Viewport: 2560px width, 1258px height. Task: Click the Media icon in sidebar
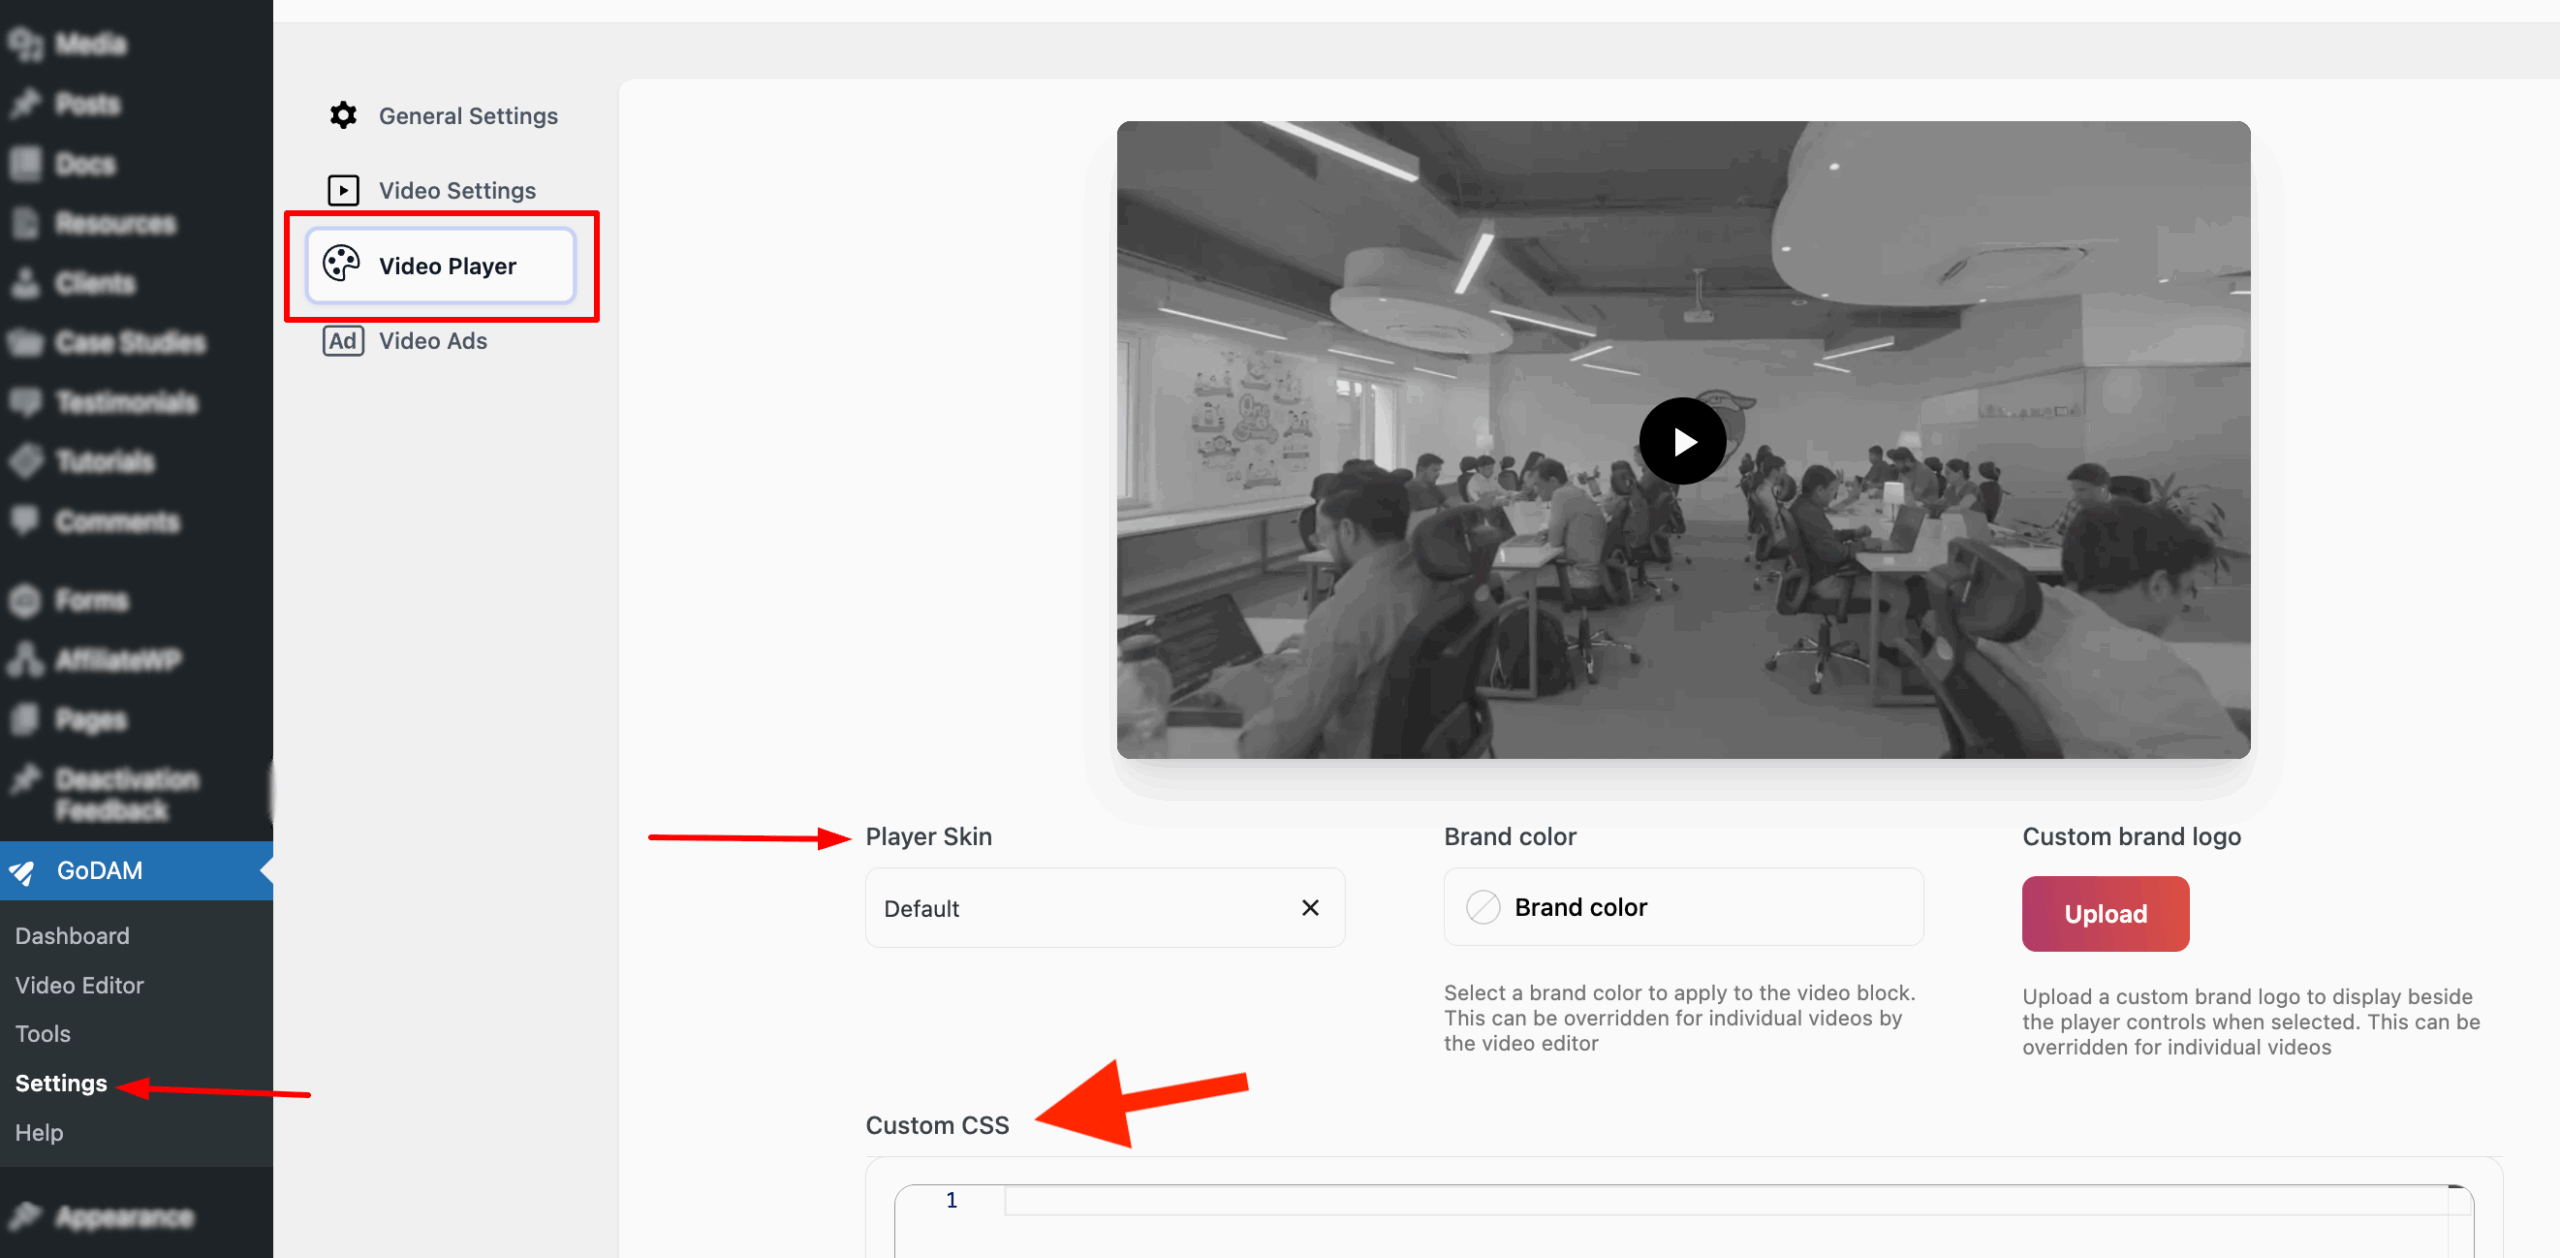(24, 44)
